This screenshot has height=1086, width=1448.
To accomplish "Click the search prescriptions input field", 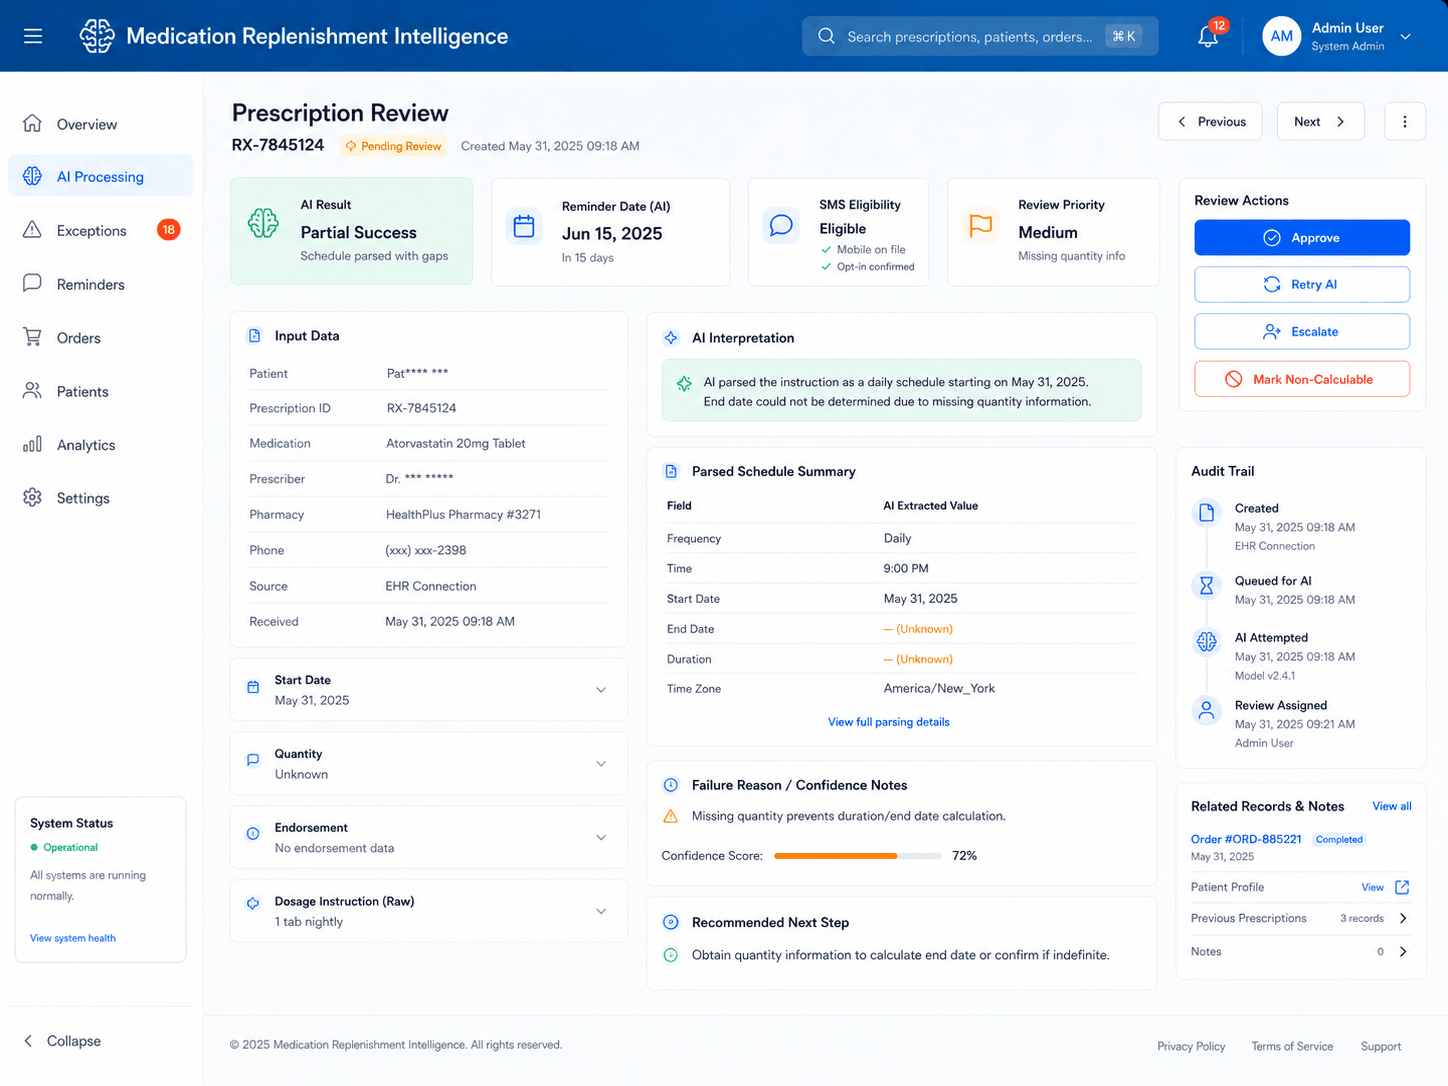I will click(980, 36).
